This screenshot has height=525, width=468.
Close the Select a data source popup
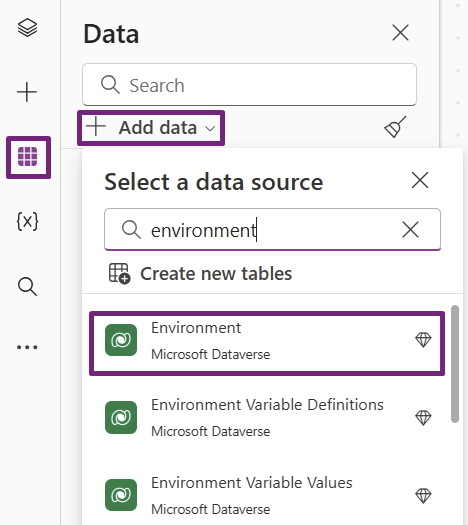pyautogui.click(x=420, y=180)
